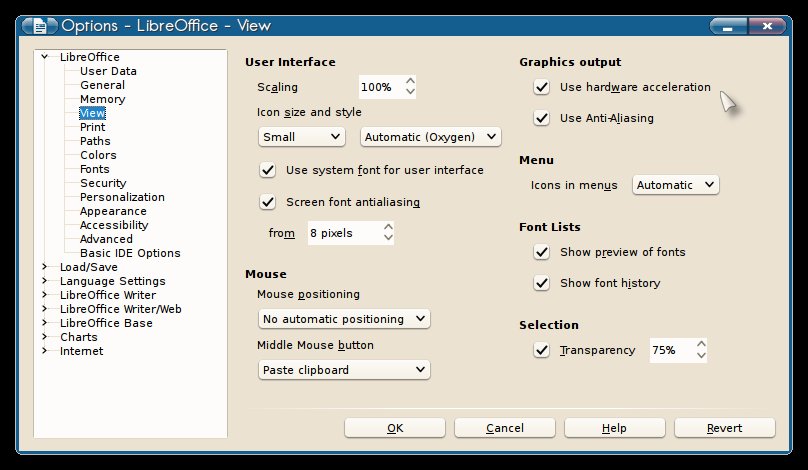Click the OK button
The width and height of the screenshot is (808, 470).
click(394, 428)
